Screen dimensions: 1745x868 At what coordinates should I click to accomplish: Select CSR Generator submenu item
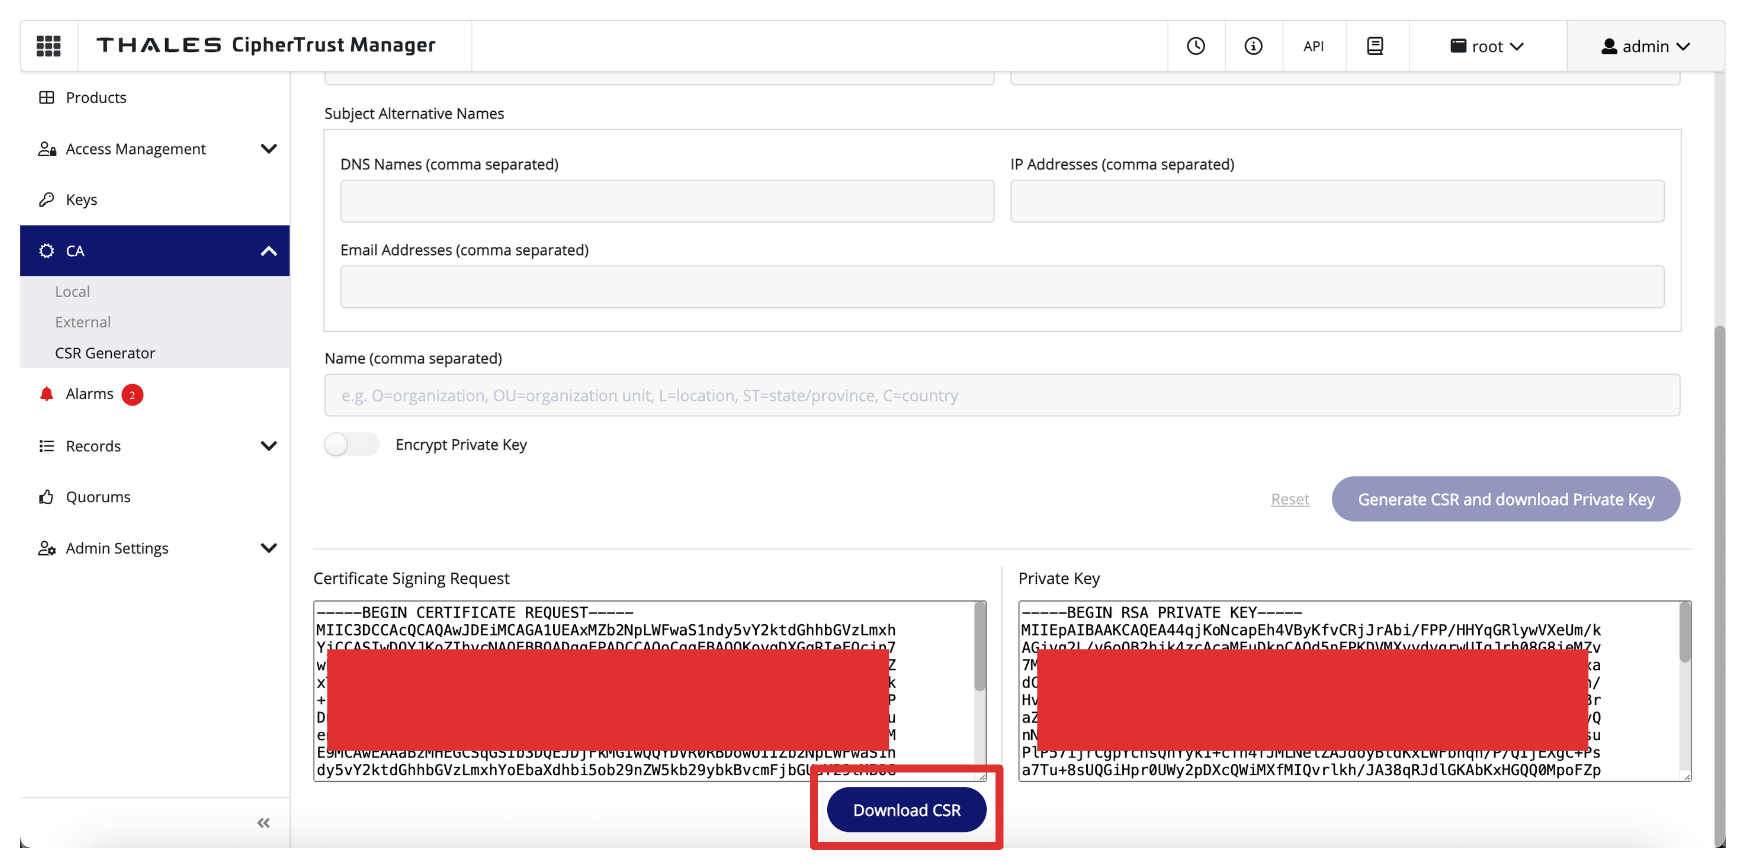pyautogui.click(x=105, y=353)
